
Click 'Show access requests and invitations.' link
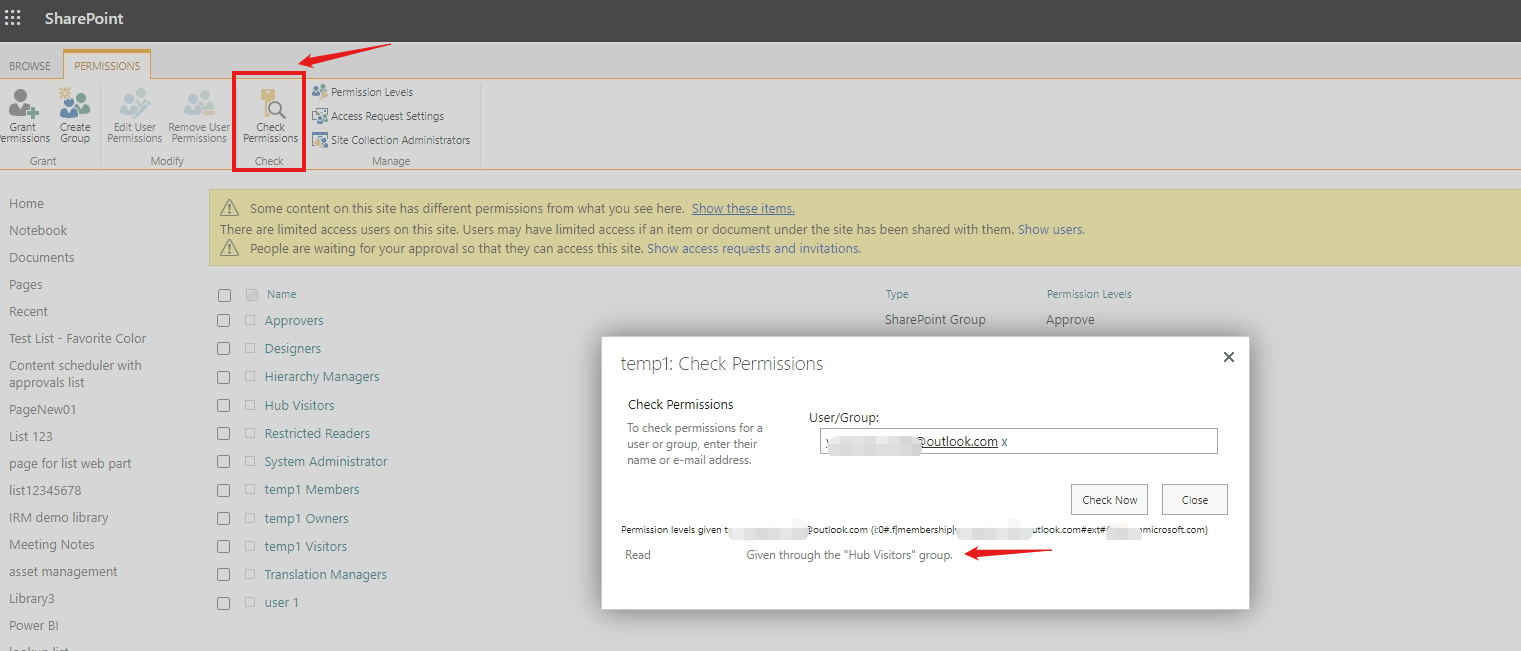[x=754, y=248]
